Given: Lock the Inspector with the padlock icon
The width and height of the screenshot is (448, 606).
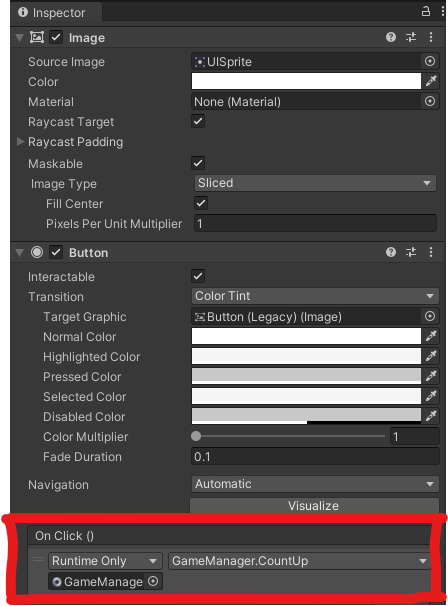Looking at the screenshot, I should pos(426,11).
